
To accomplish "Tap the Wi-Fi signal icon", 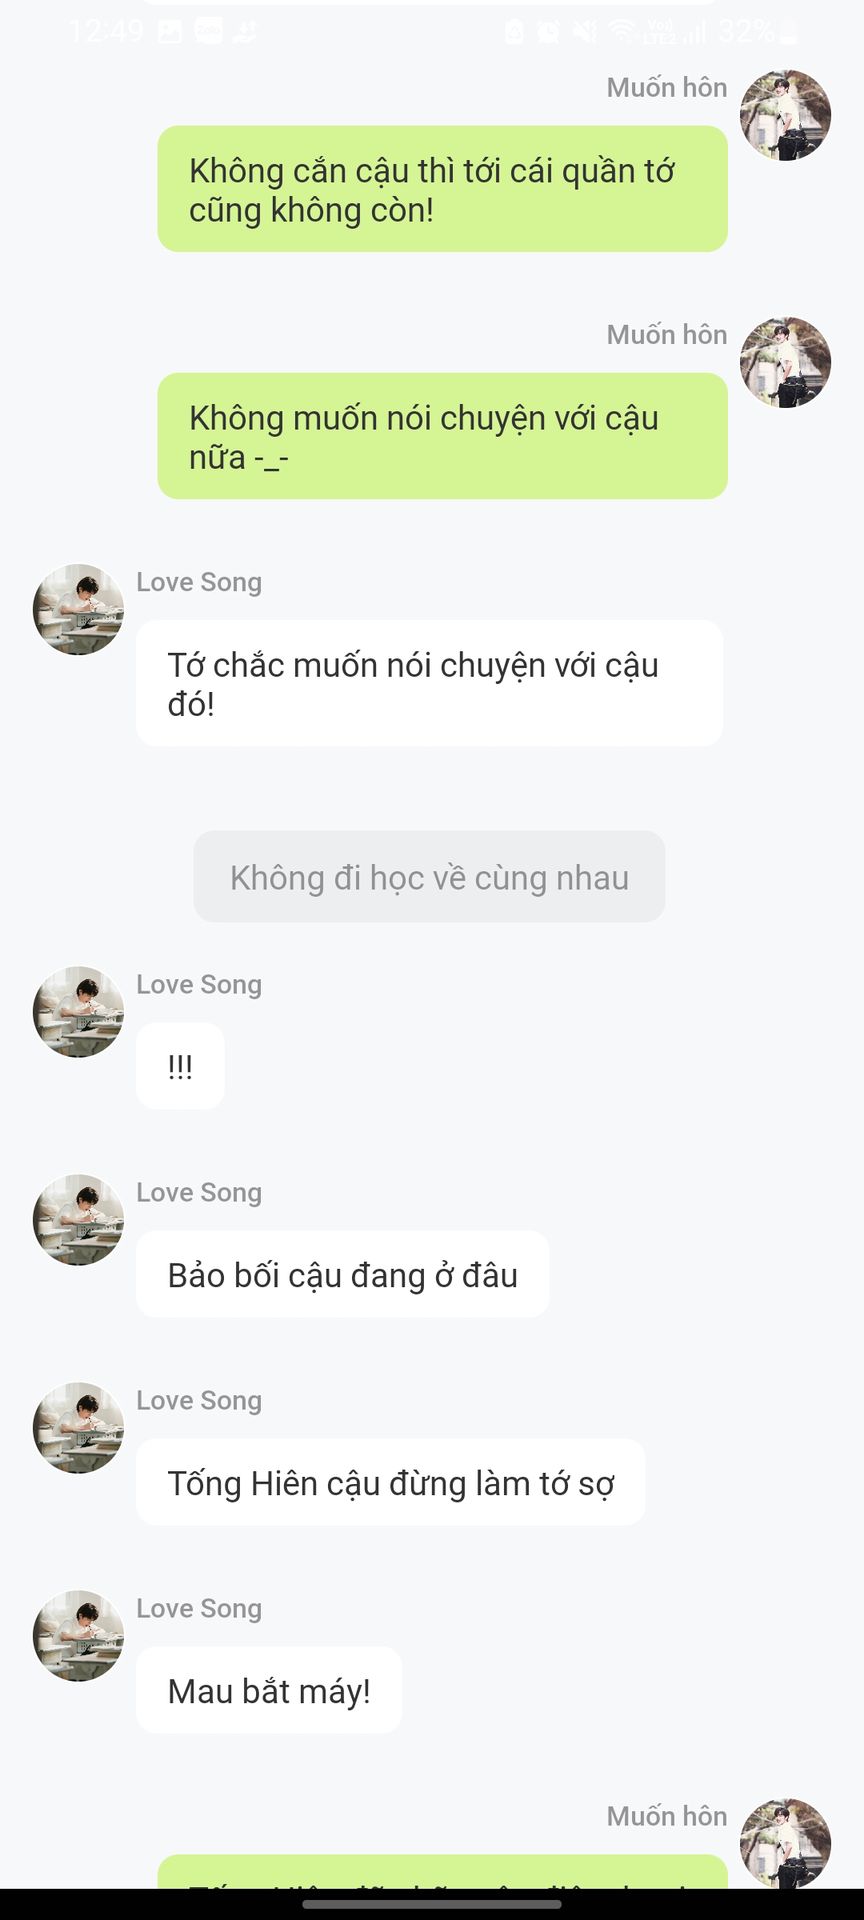I will 622,32.
